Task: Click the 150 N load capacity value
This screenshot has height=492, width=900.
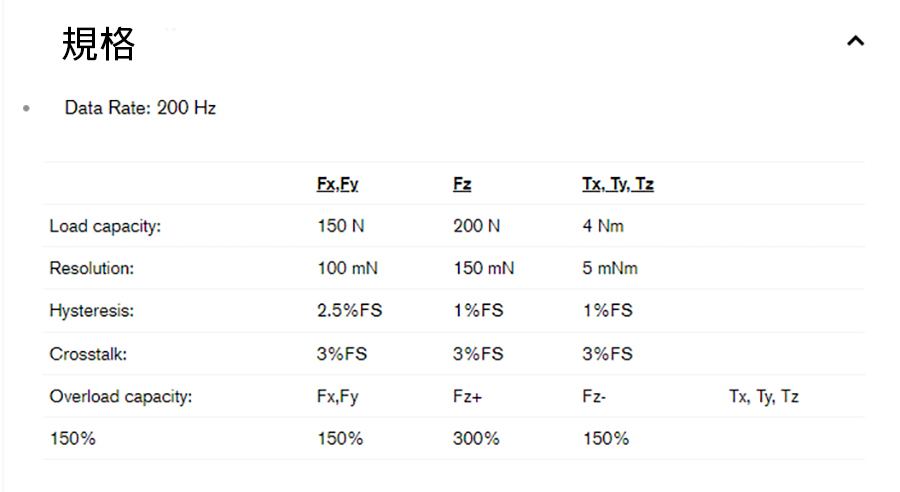Action: pyautogui.click(x=341, y=226)
